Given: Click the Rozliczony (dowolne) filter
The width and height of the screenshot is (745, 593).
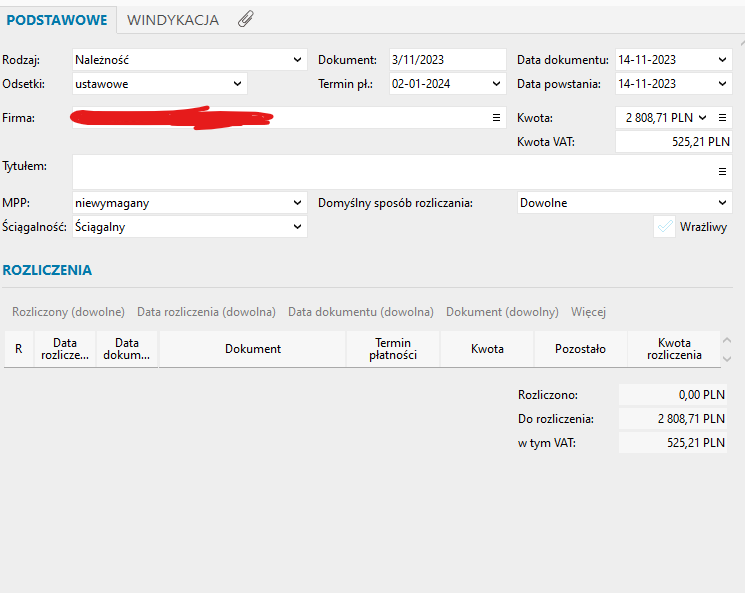Looking at the screenshot, I should click(x=68, y=312).
